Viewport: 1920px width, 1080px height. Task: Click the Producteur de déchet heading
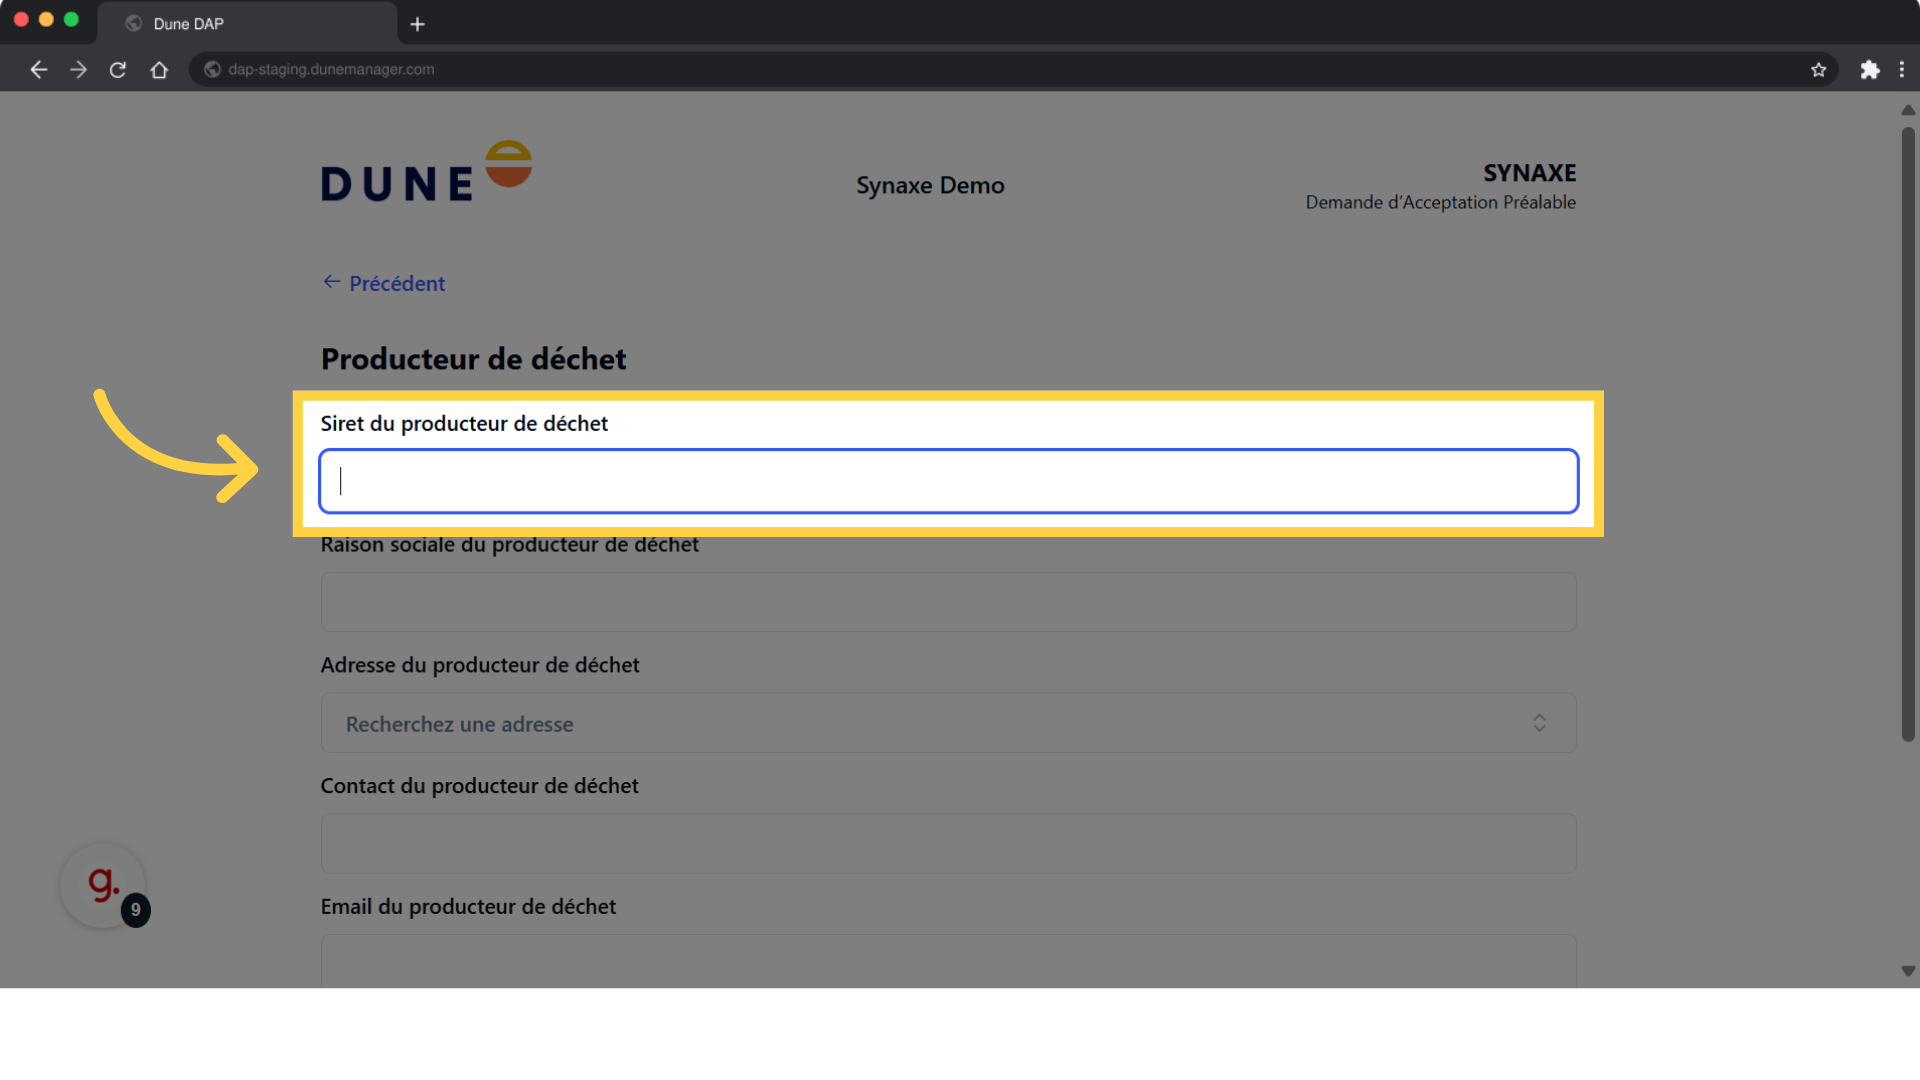[473, 358]
